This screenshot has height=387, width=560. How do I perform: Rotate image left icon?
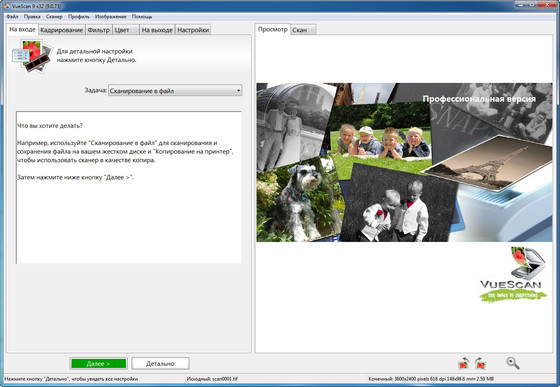point(463,363)
